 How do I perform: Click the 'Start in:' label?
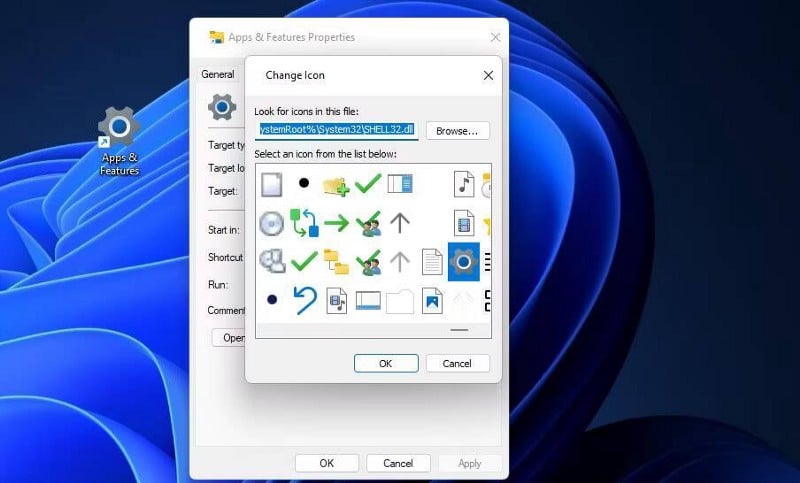(223, 230)
